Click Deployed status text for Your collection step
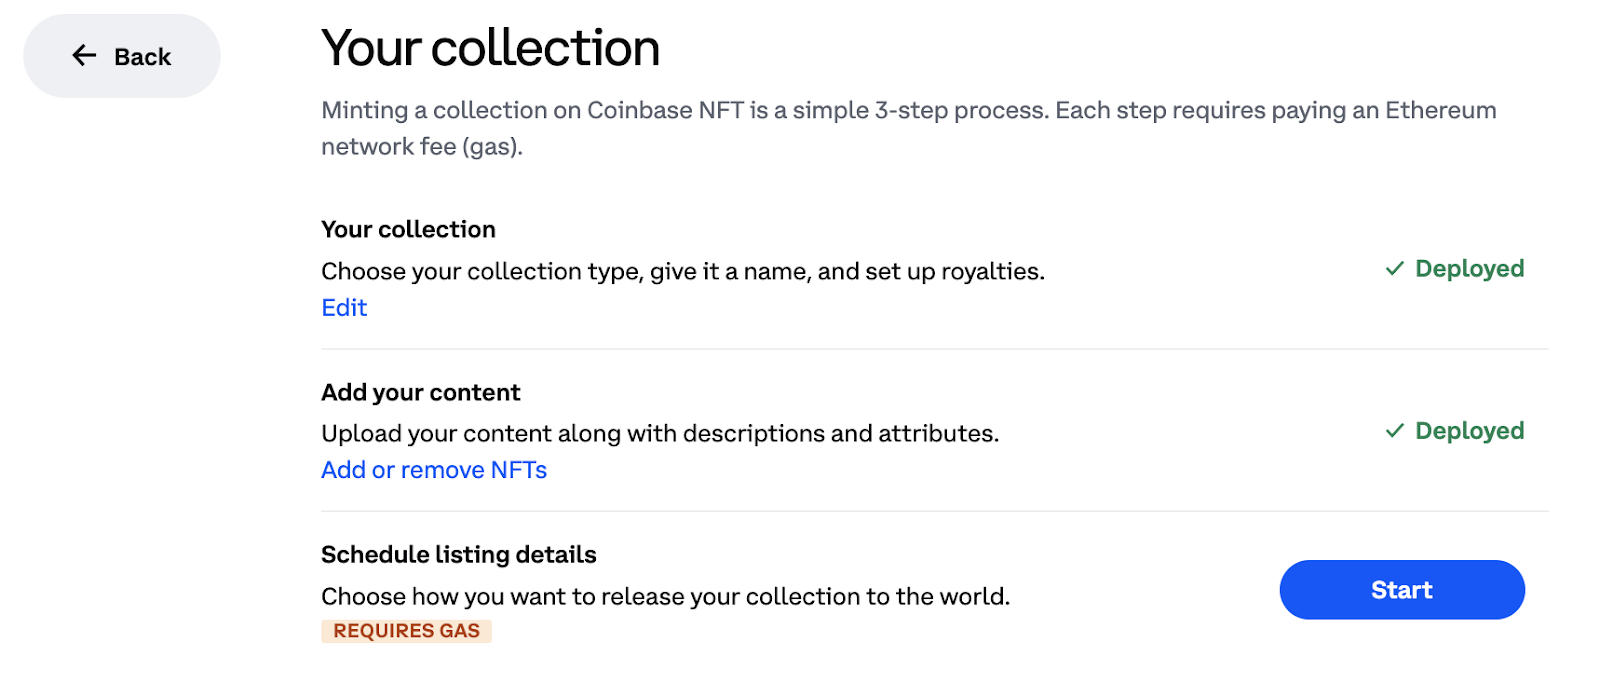Screen dimensions: 1600x684 coord(1469,269)
